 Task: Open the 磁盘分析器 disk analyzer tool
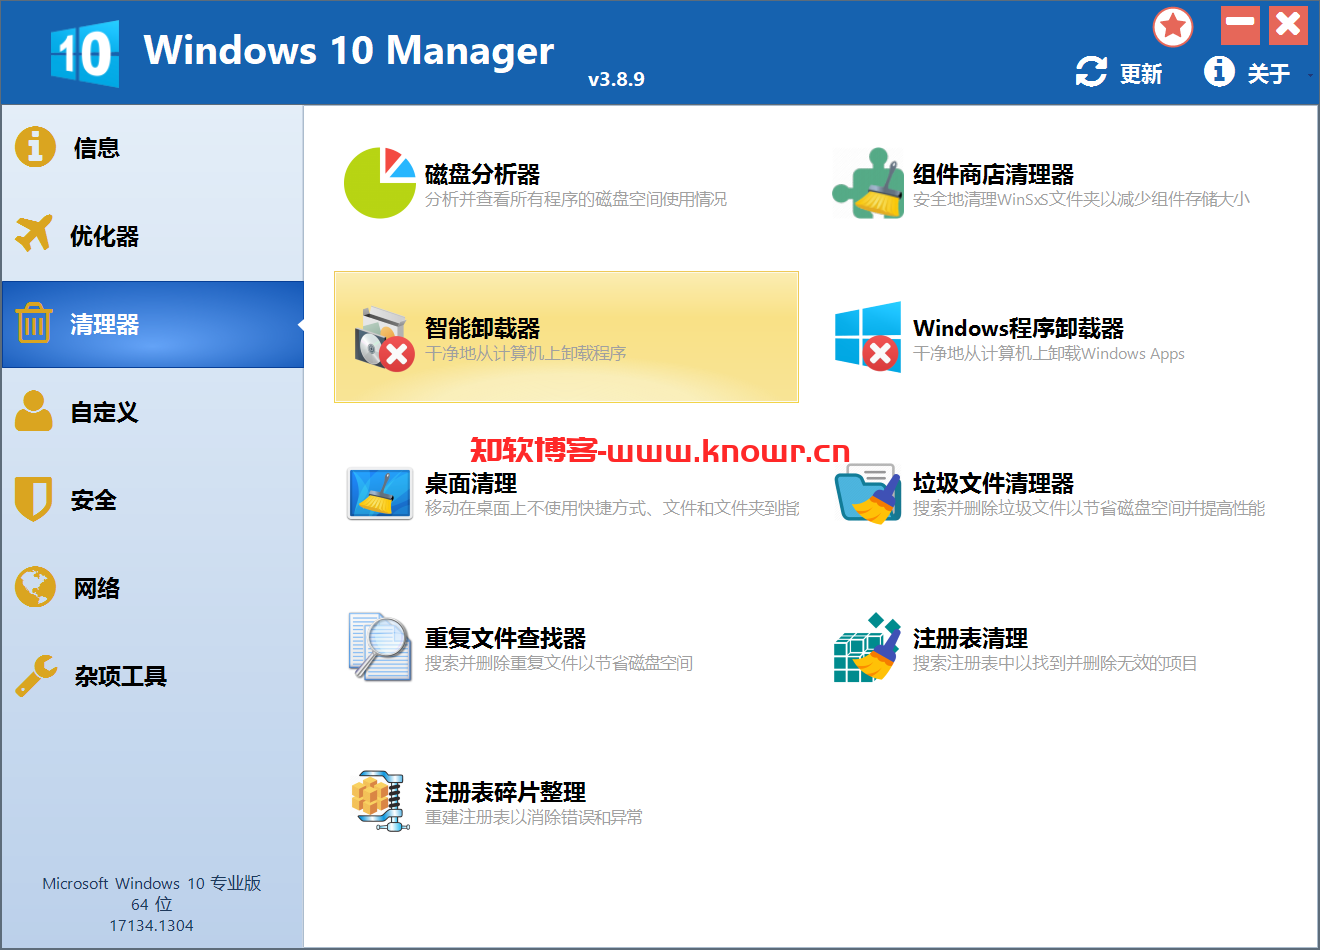pyautogui.click(x=566, y=183)
